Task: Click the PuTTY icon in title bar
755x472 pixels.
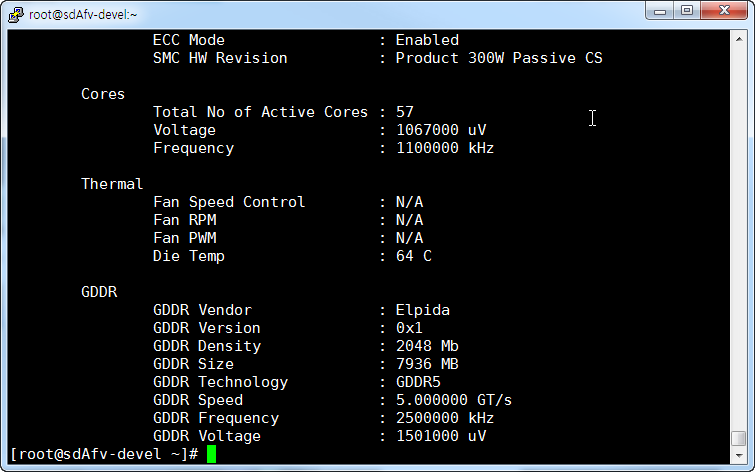Action: coord(16,14)
